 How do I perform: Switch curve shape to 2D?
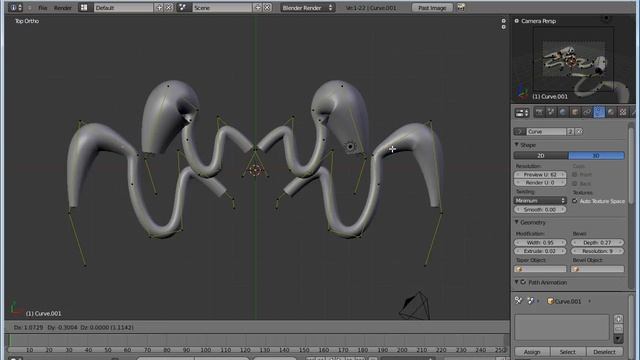541,156
